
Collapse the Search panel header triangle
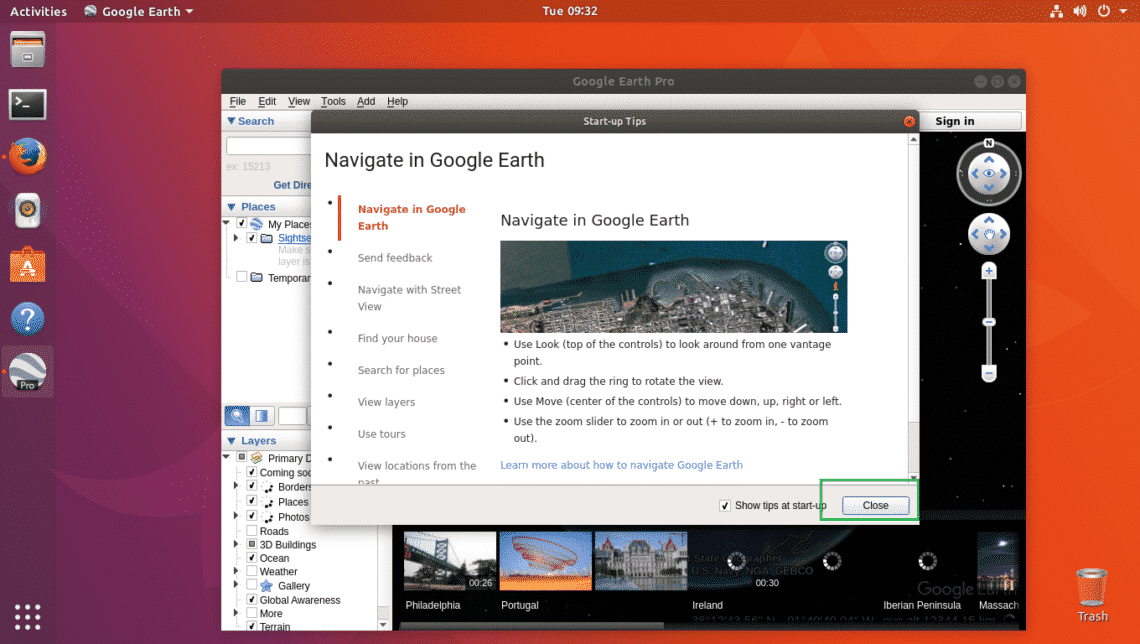(231, 121)
